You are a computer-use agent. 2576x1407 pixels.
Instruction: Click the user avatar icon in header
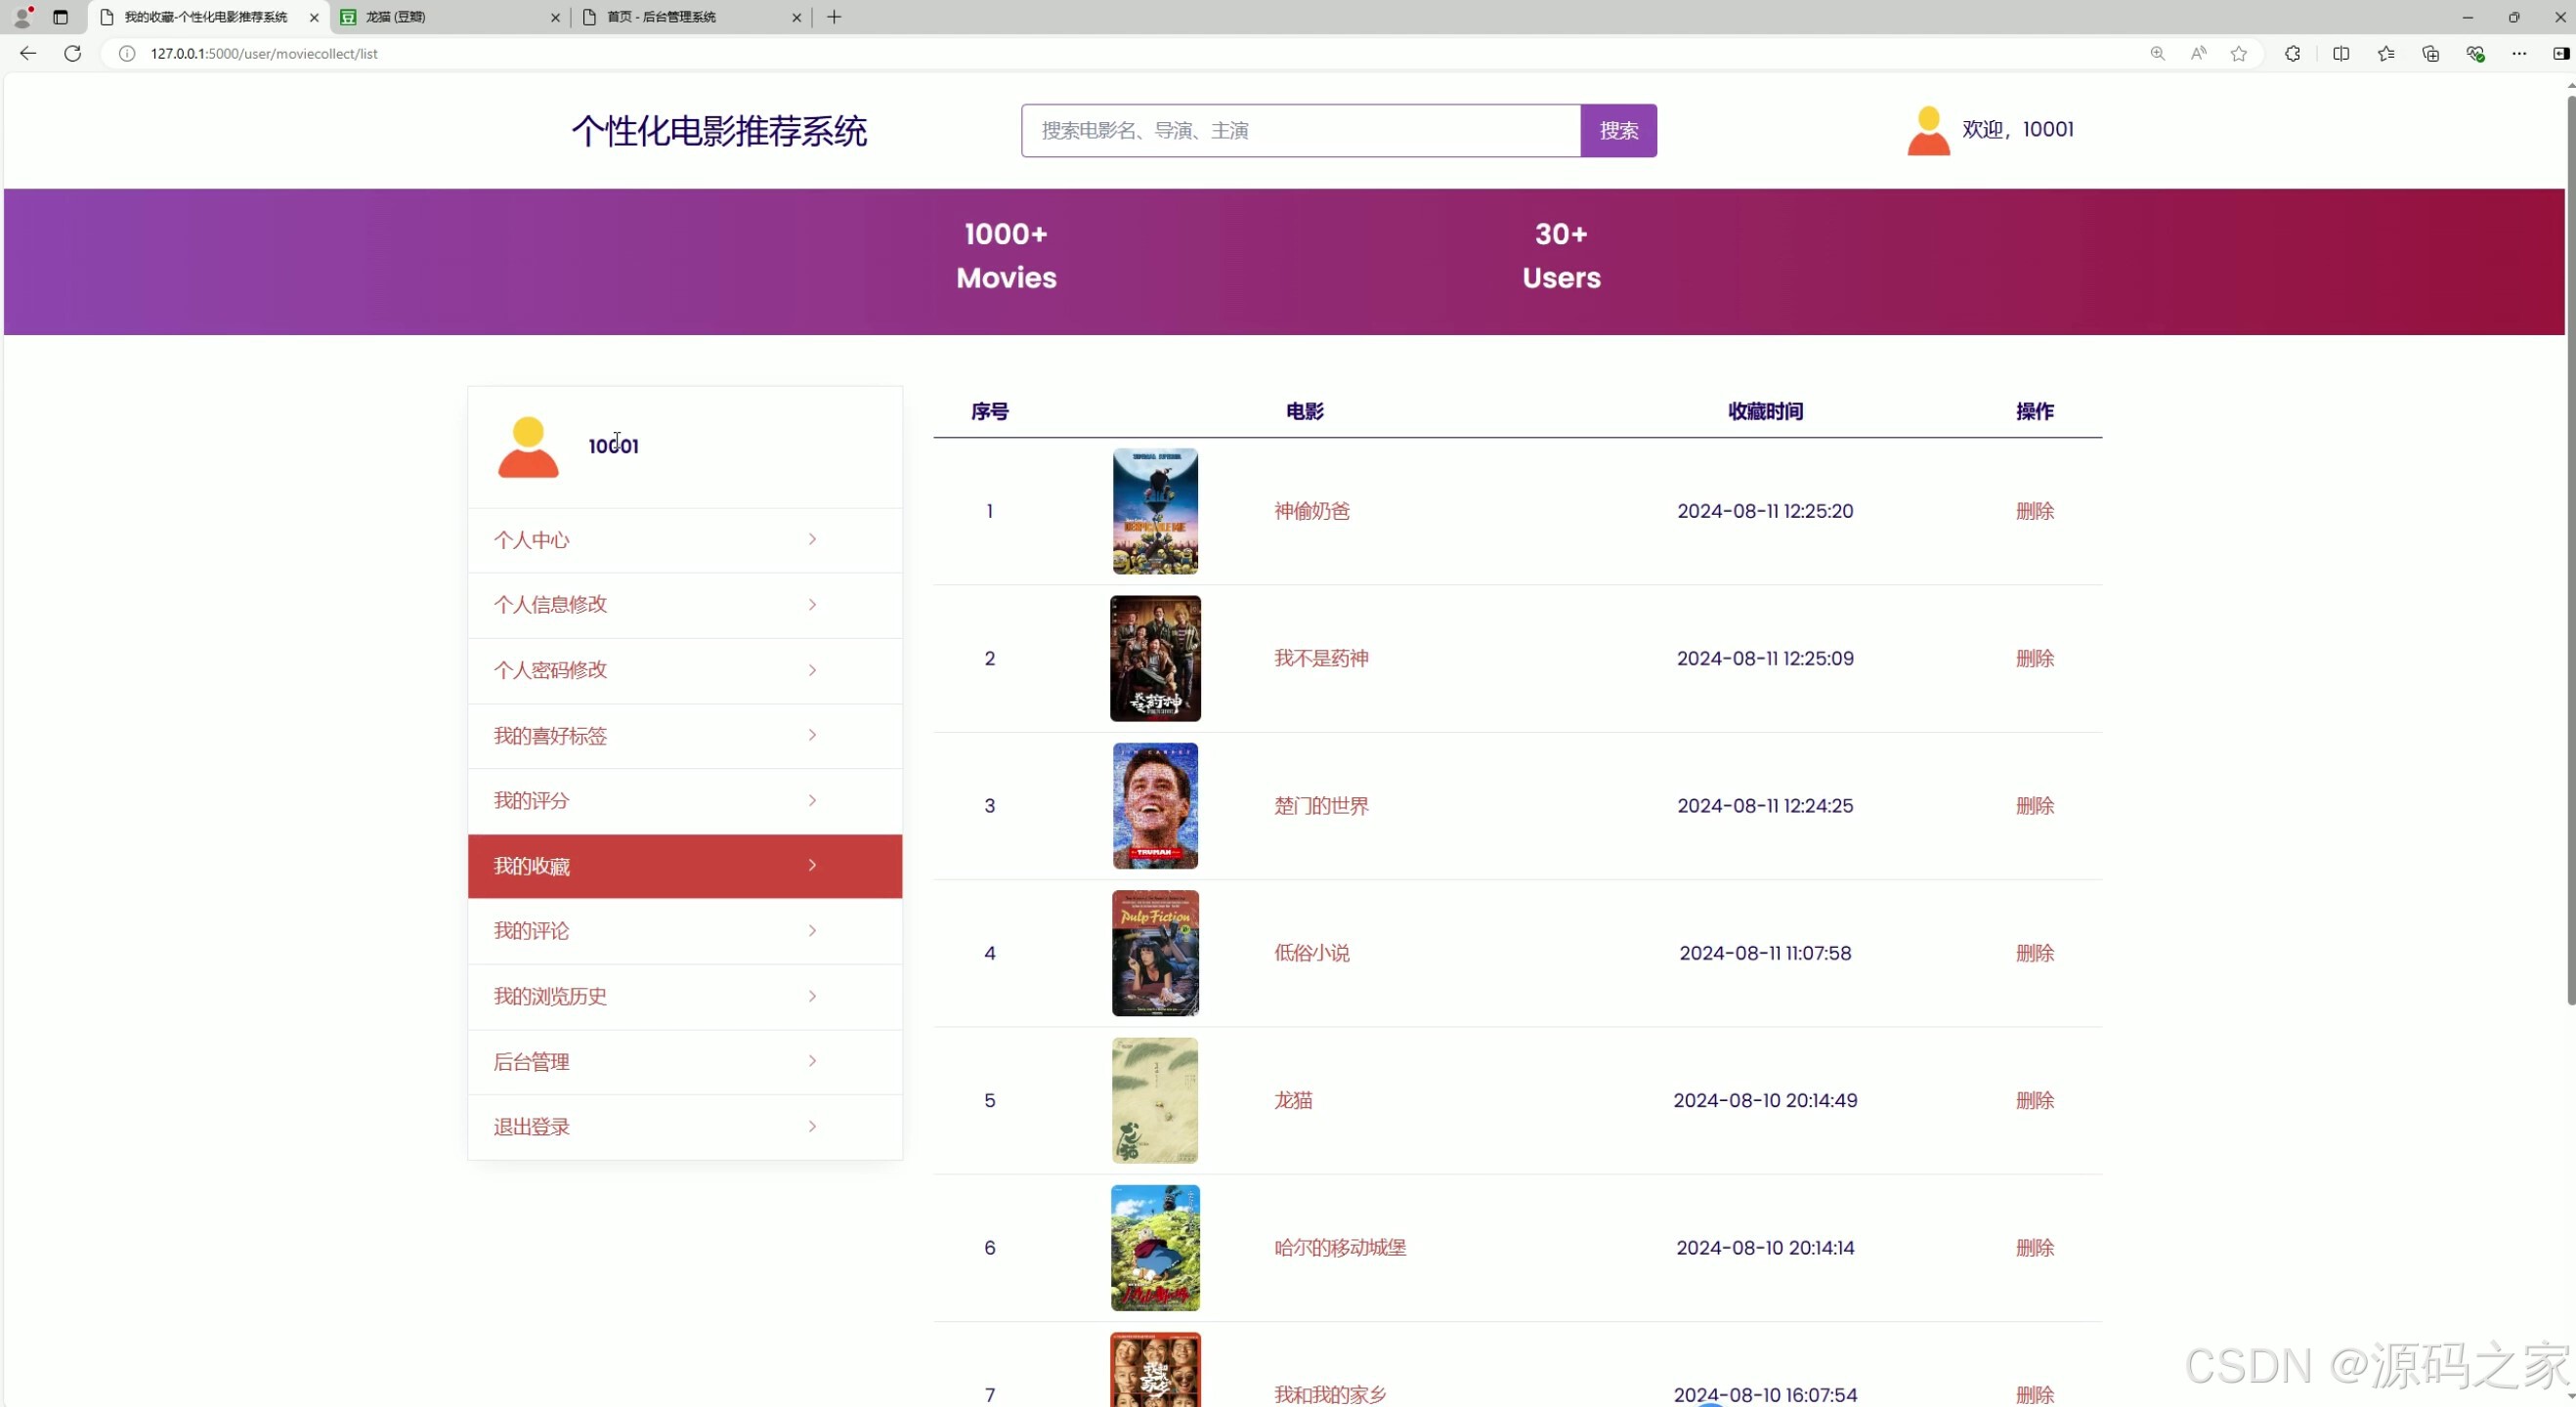[1928, 131]
